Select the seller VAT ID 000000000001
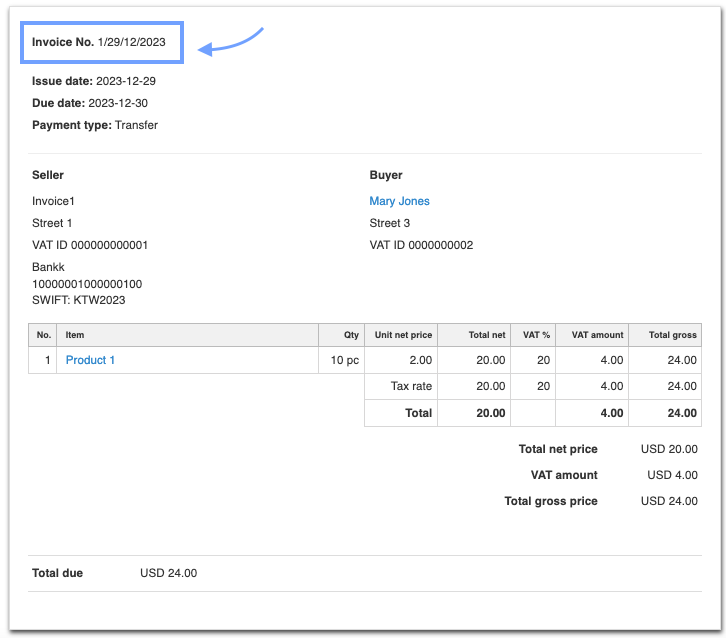 pos(90,245)
